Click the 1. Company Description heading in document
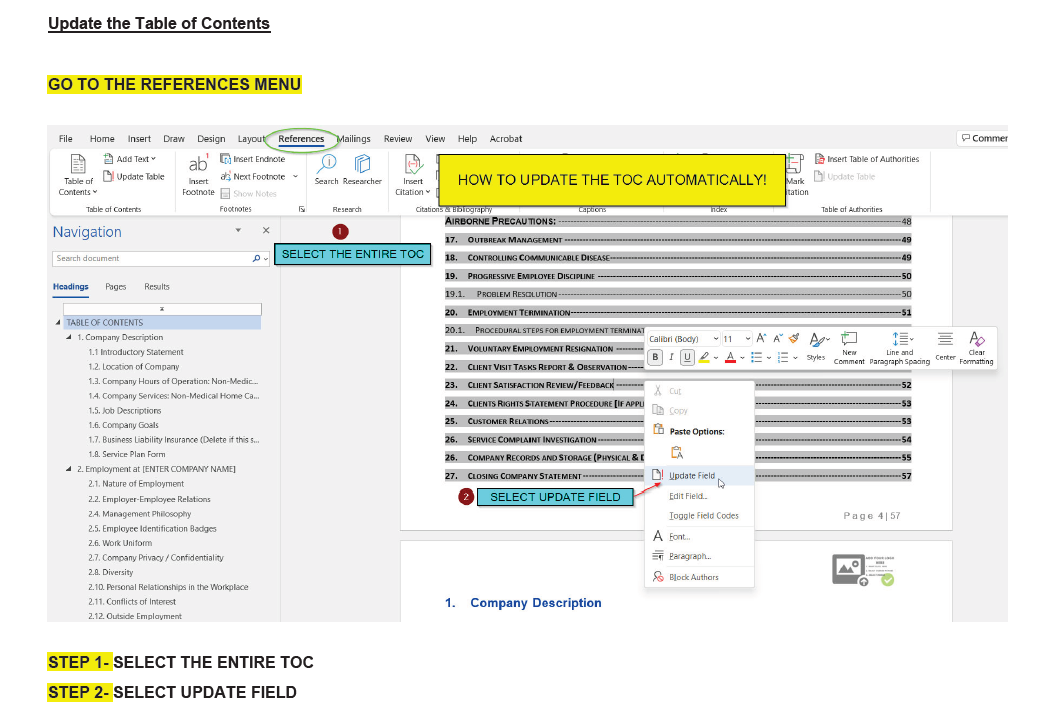This screenshot has width=1054, height=719. coord(523,603)
